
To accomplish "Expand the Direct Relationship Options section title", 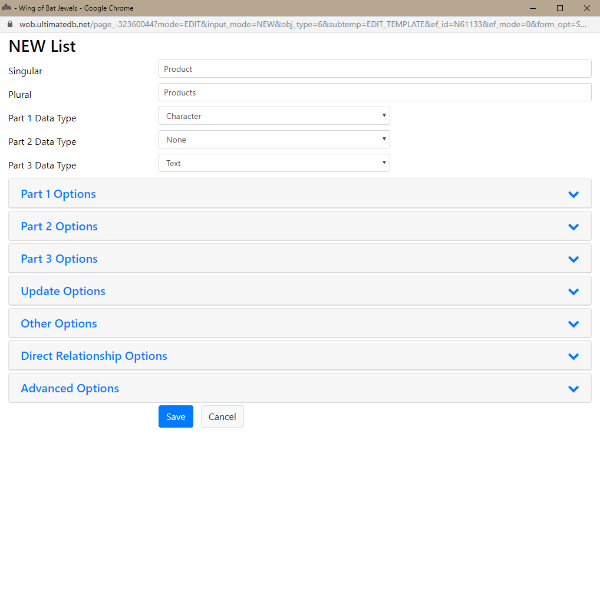I will (94, 356).
